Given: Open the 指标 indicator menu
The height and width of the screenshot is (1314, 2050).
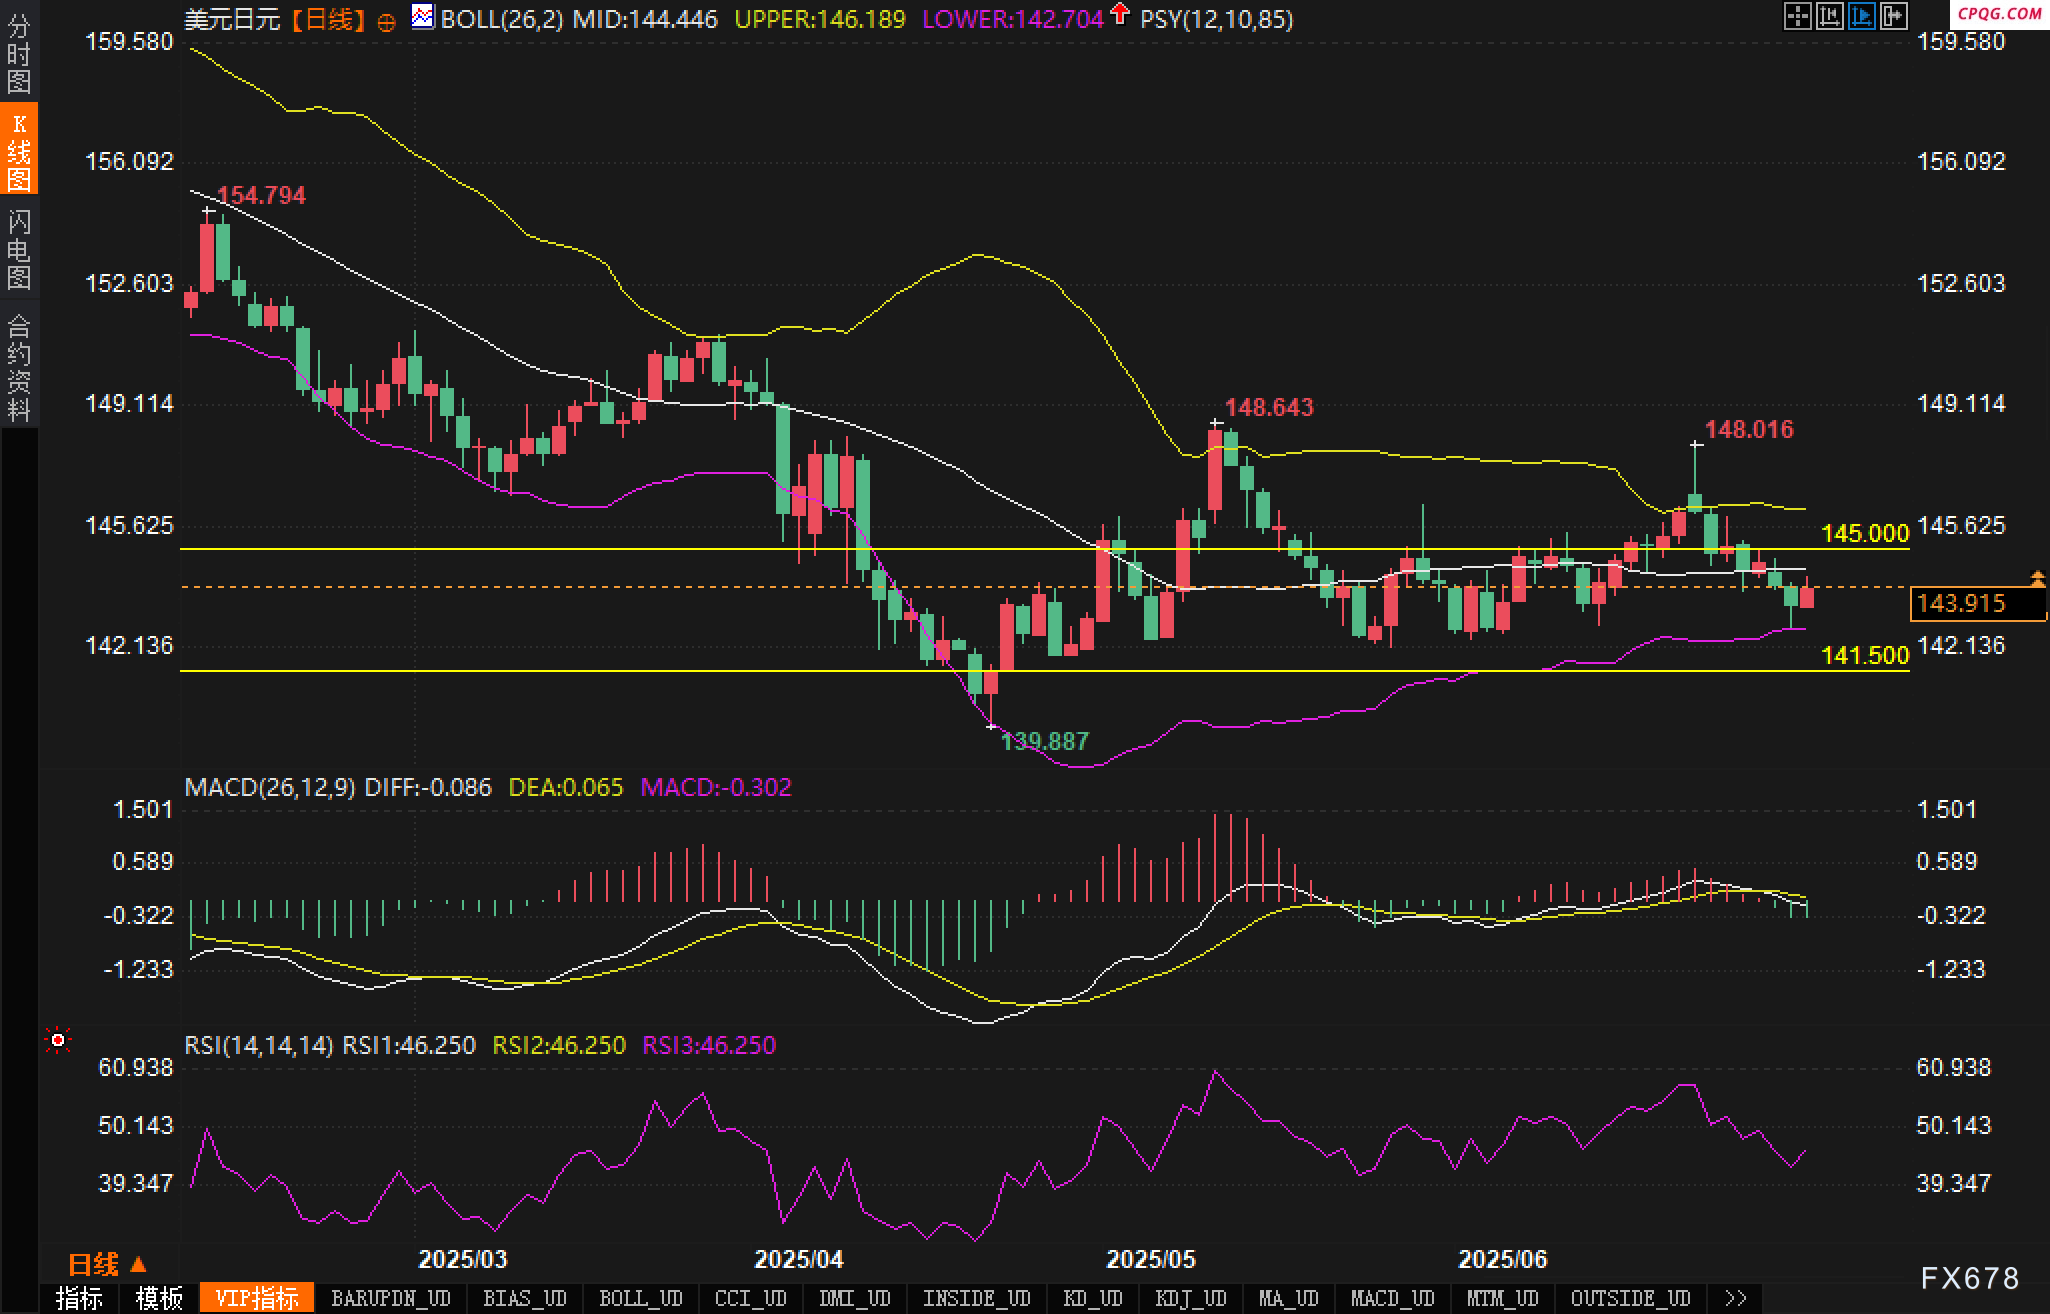Looking at the screenshot, I should 79,1298.
